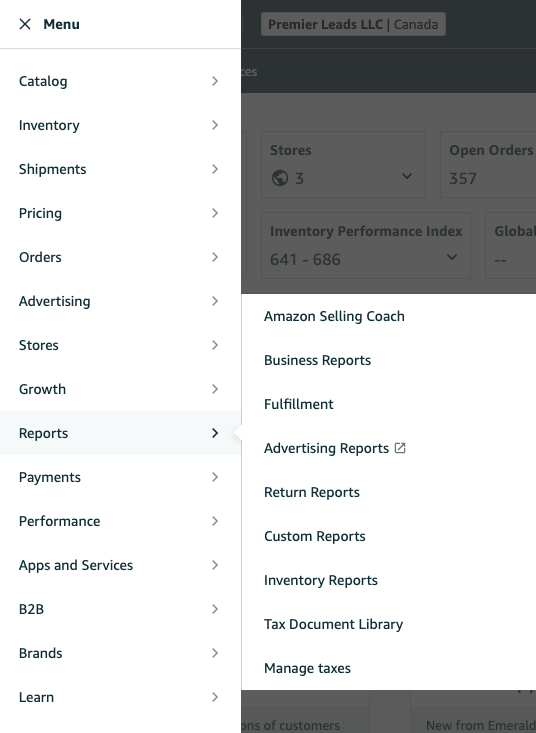Open Inventory Reports
Viewport: 536px width, 733px height.
tap(321, 580)
